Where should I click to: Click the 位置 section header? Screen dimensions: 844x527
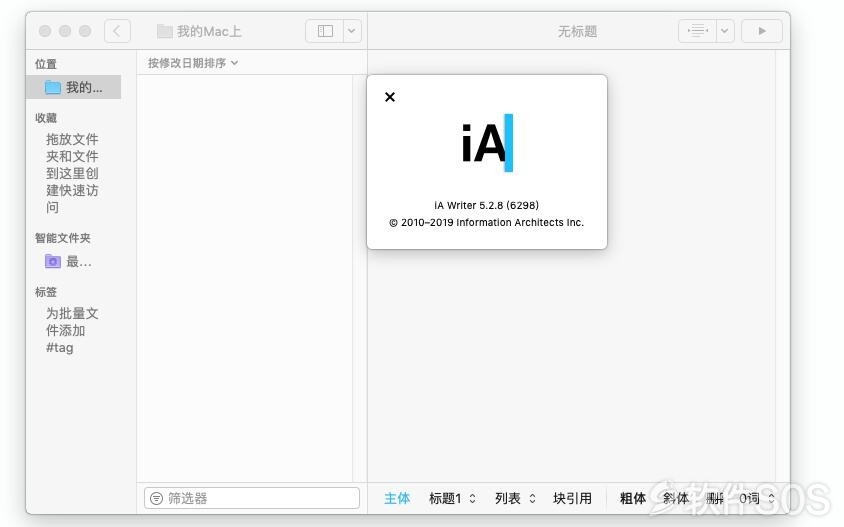pyautogui.click(x=46, y=64)
